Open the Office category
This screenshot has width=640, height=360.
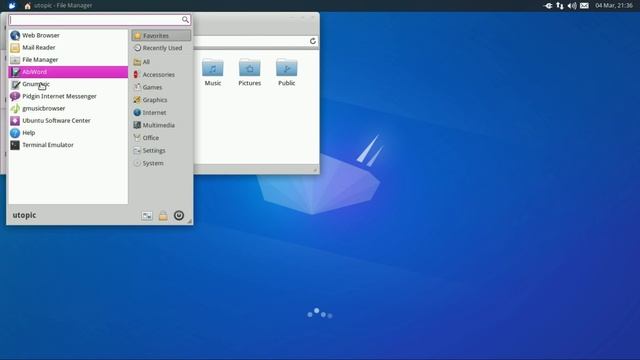161,138
